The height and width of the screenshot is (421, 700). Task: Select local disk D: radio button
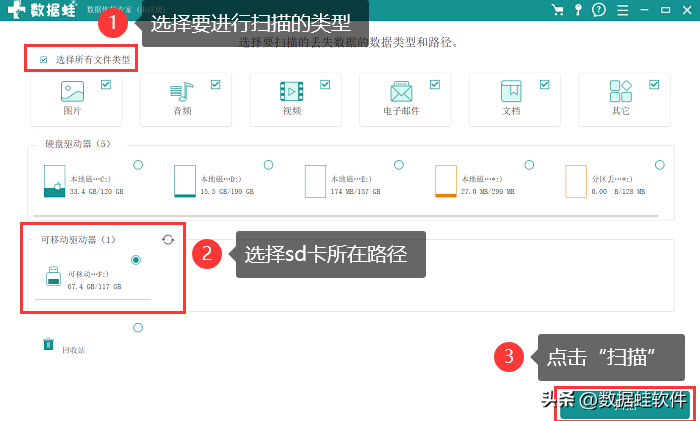point(268,165)
